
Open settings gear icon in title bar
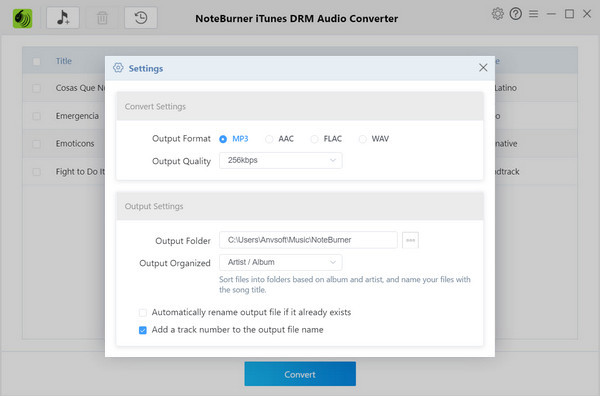click(x=497, y=14)
